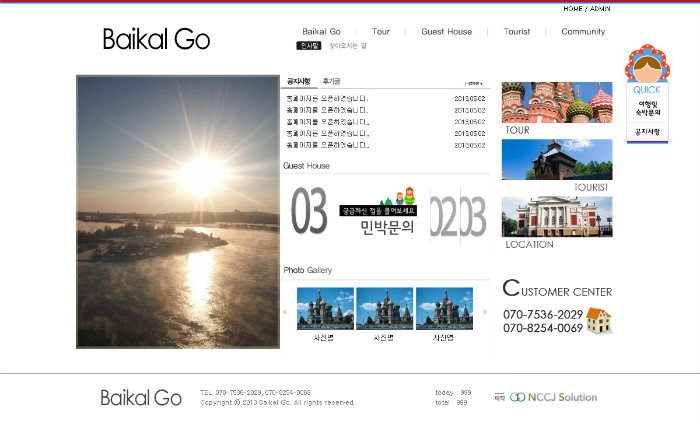This screenshot has height=421, width=700.
Task: Open the TOURIST banner with wooden church image
Action: [557, 159]
